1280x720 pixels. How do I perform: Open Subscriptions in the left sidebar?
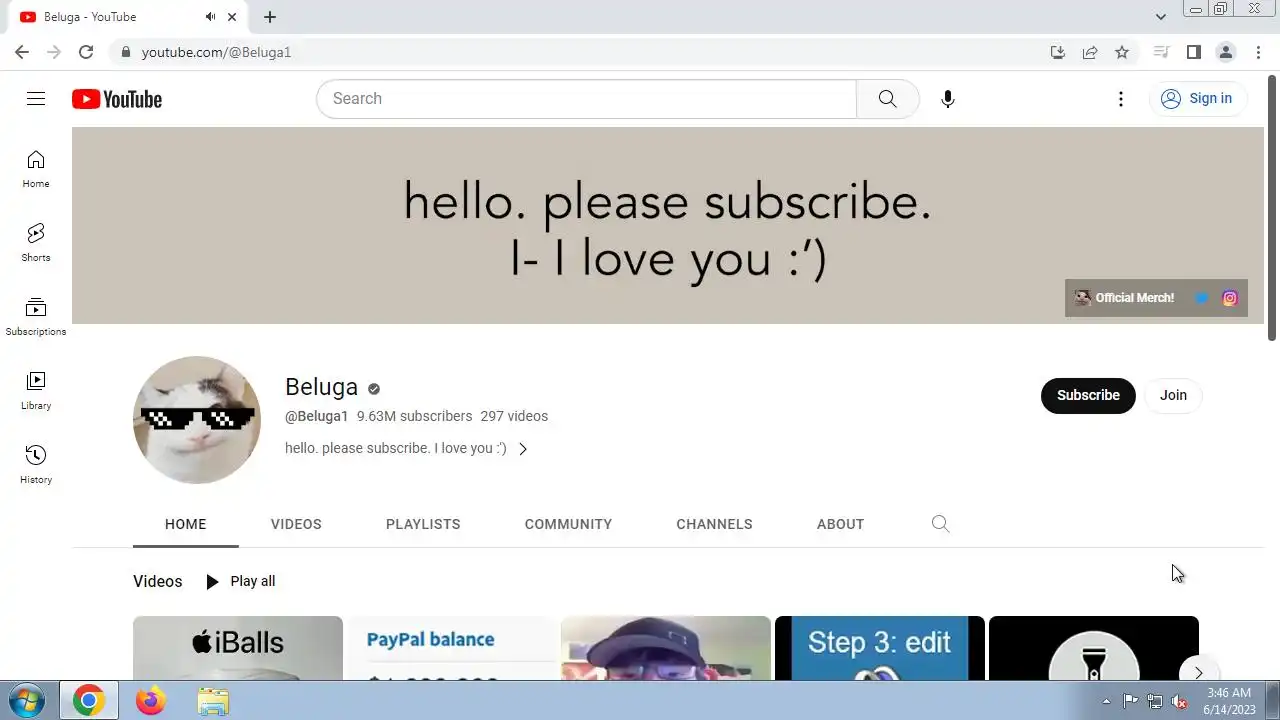36,317
